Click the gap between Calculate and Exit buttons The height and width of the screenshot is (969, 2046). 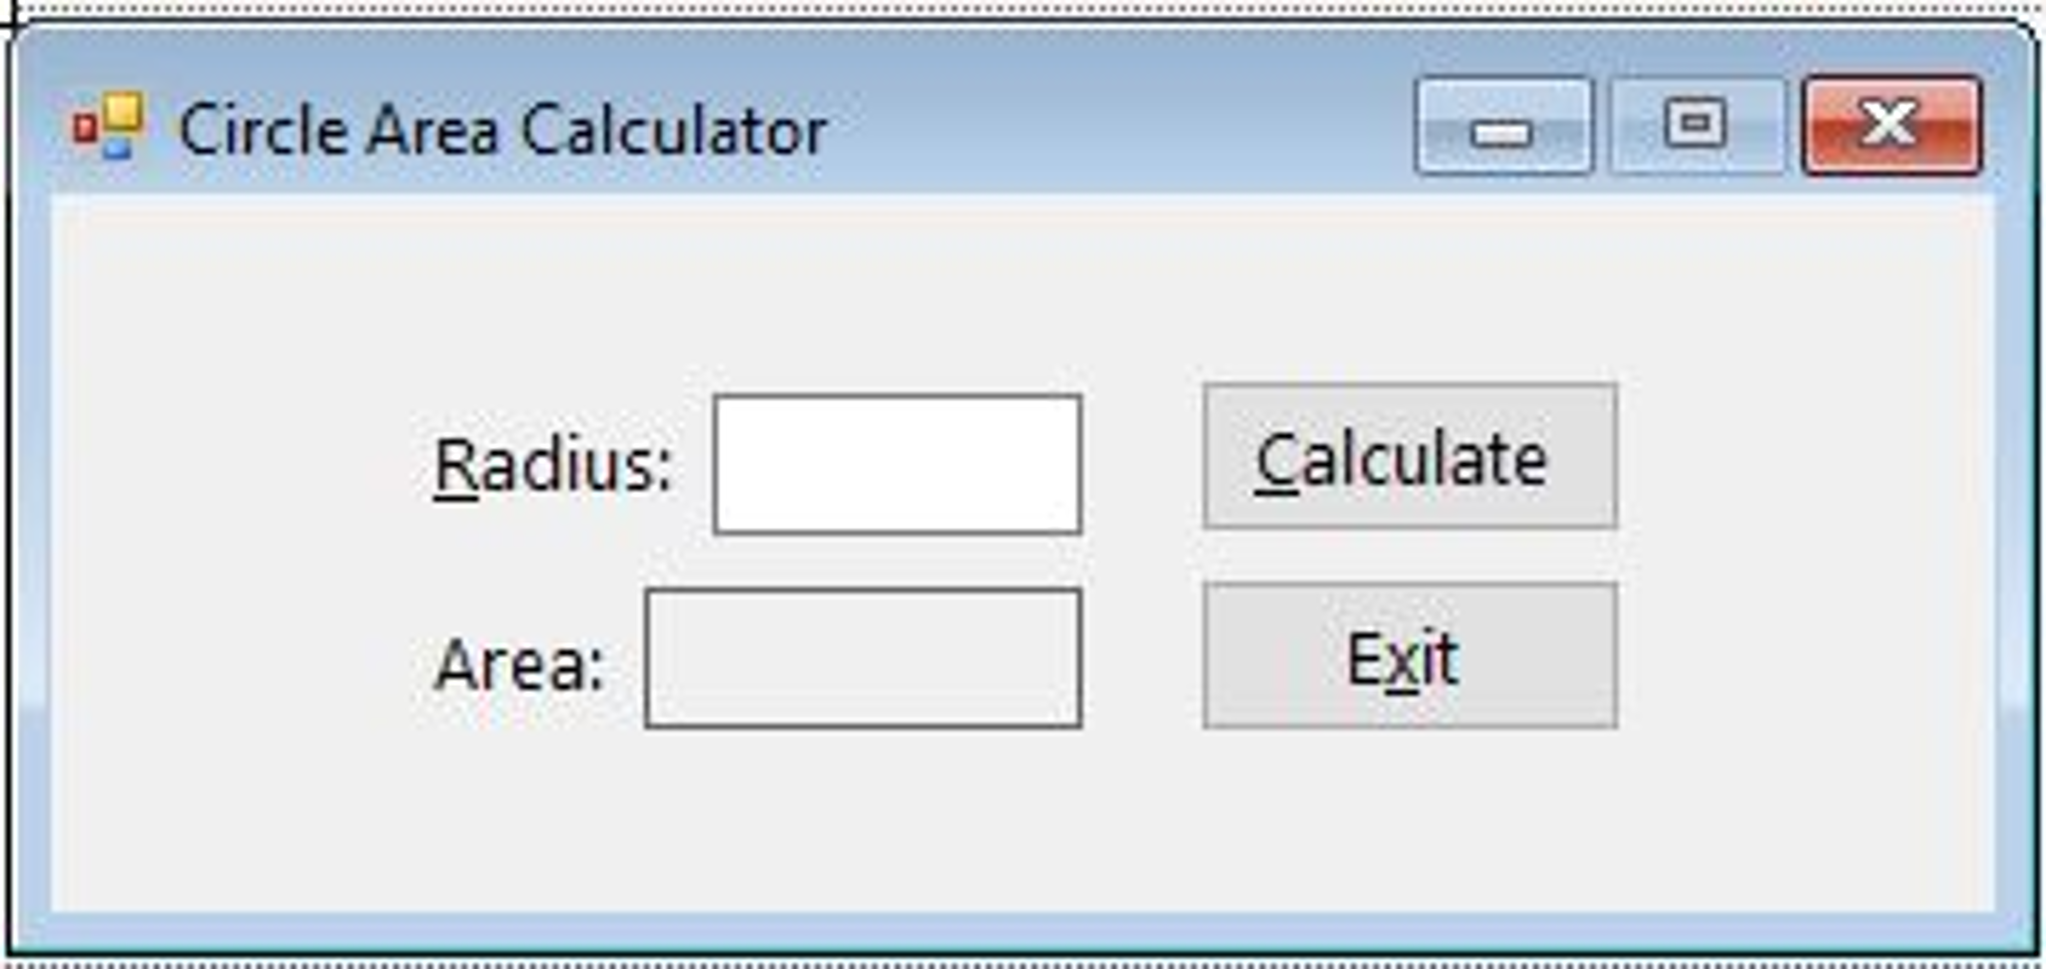pyautogui.click(x=1408, y=555)
